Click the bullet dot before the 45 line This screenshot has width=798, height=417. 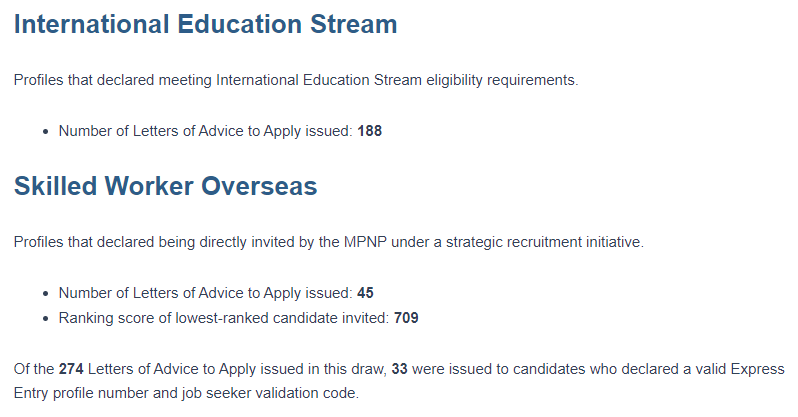click(x=47, y=294)
